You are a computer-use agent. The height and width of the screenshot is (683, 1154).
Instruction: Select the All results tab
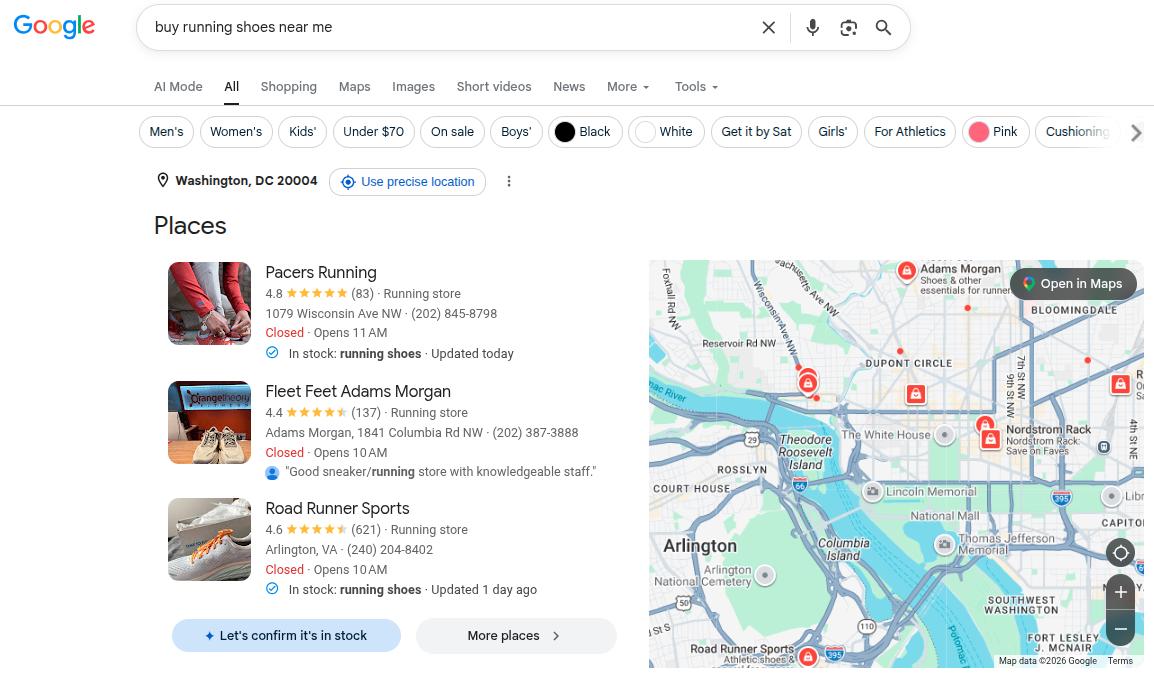[x=232, y=86]
